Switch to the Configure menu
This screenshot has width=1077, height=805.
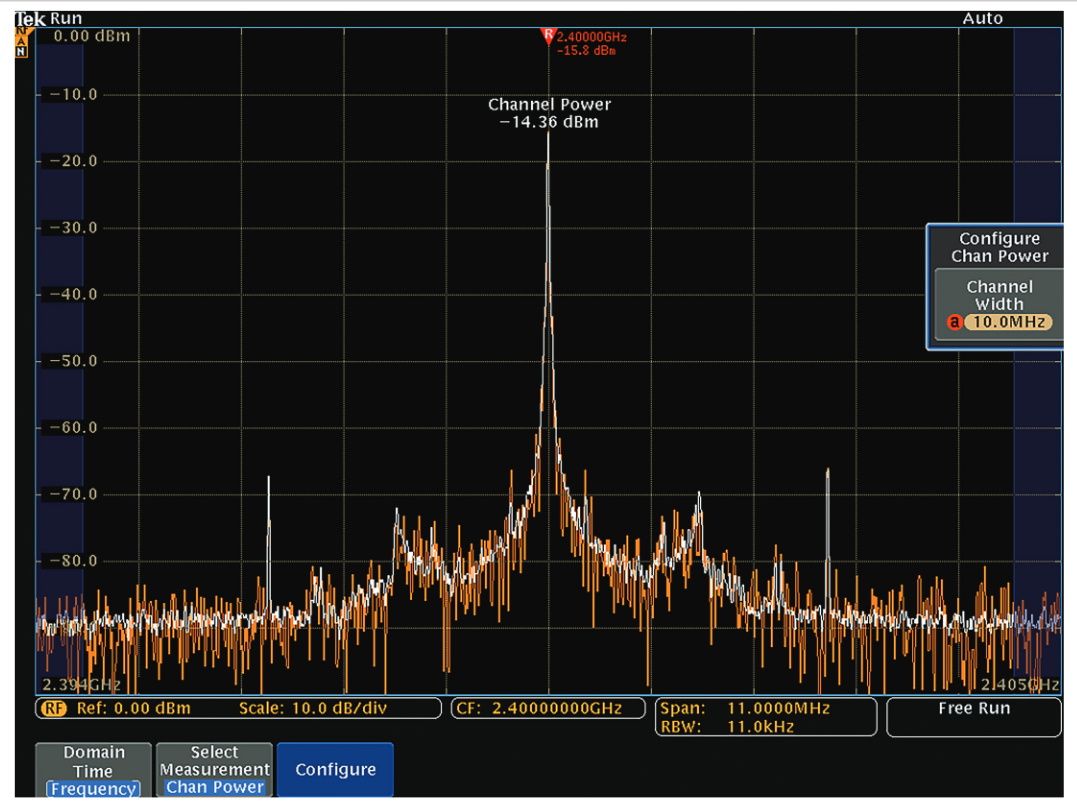click(335, 769)
